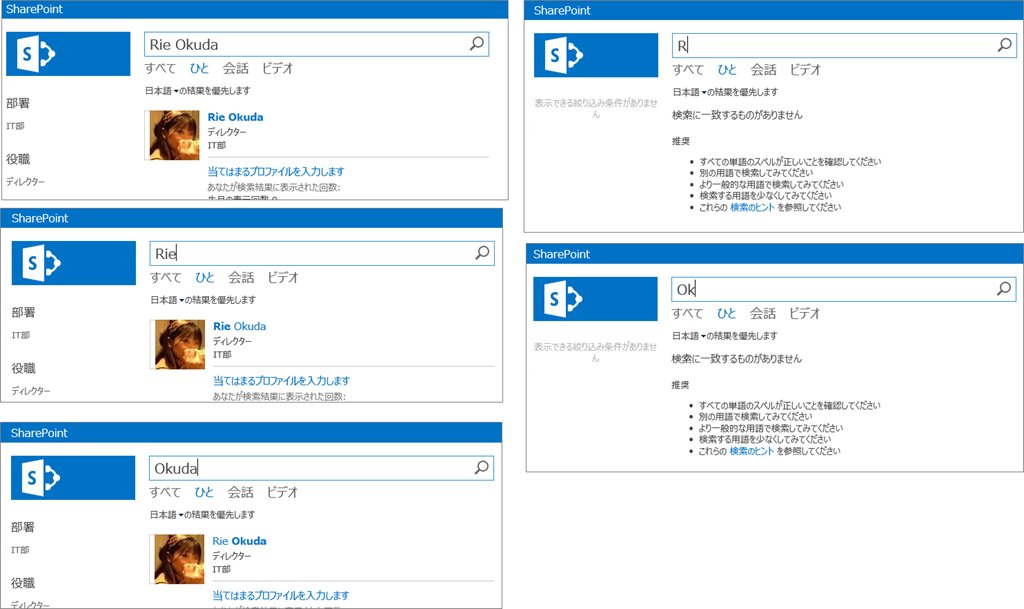Open 検索のヒント link in the 'R' query panel

click(752, 207)
